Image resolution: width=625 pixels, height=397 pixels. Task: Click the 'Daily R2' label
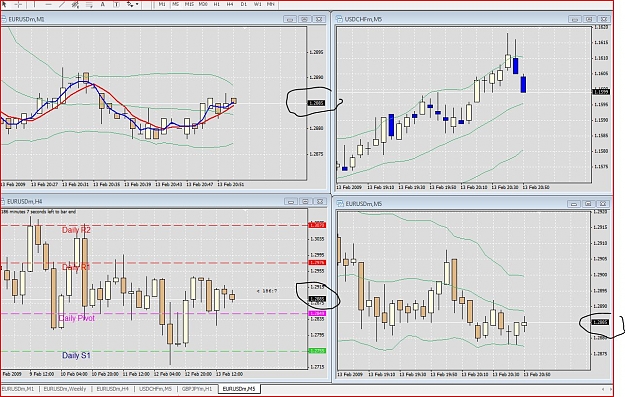76,230
